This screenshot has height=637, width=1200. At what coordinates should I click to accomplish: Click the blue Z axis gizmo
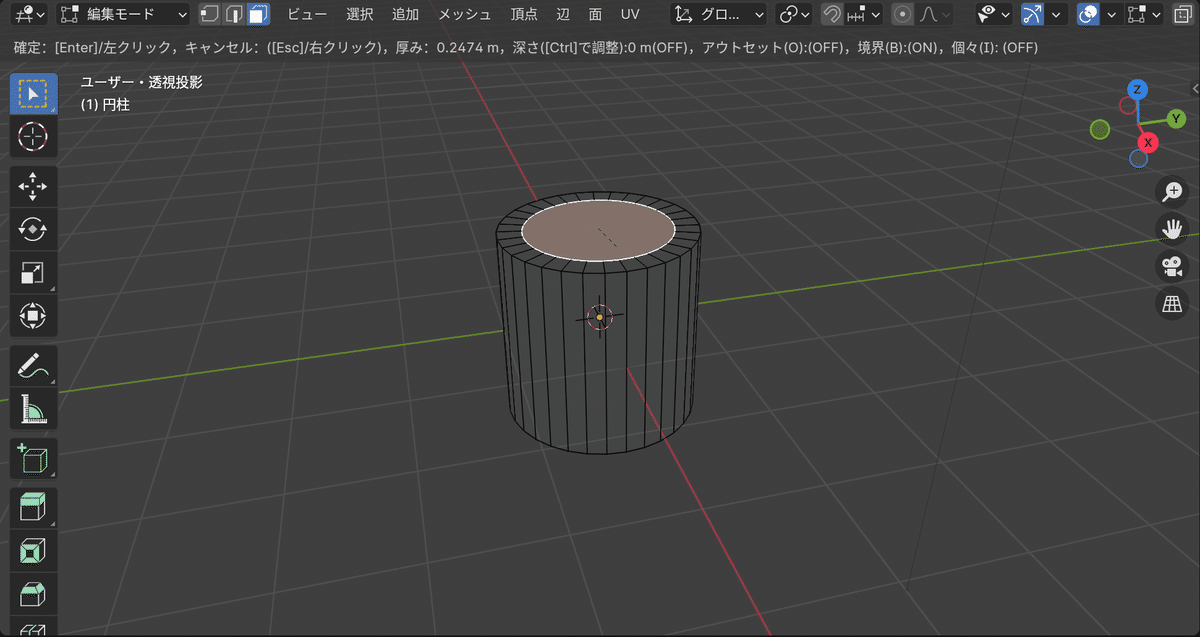(x=1137, y=89)
